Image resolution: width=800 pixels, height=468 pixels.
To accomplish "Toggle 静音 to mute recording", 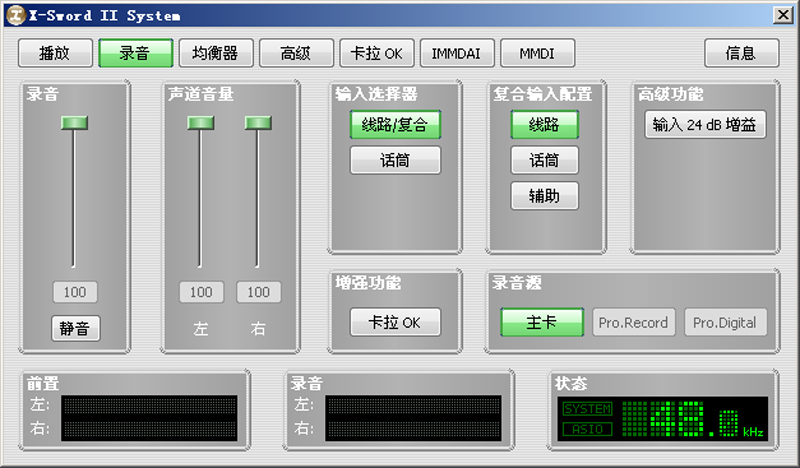I will (76, 327).
